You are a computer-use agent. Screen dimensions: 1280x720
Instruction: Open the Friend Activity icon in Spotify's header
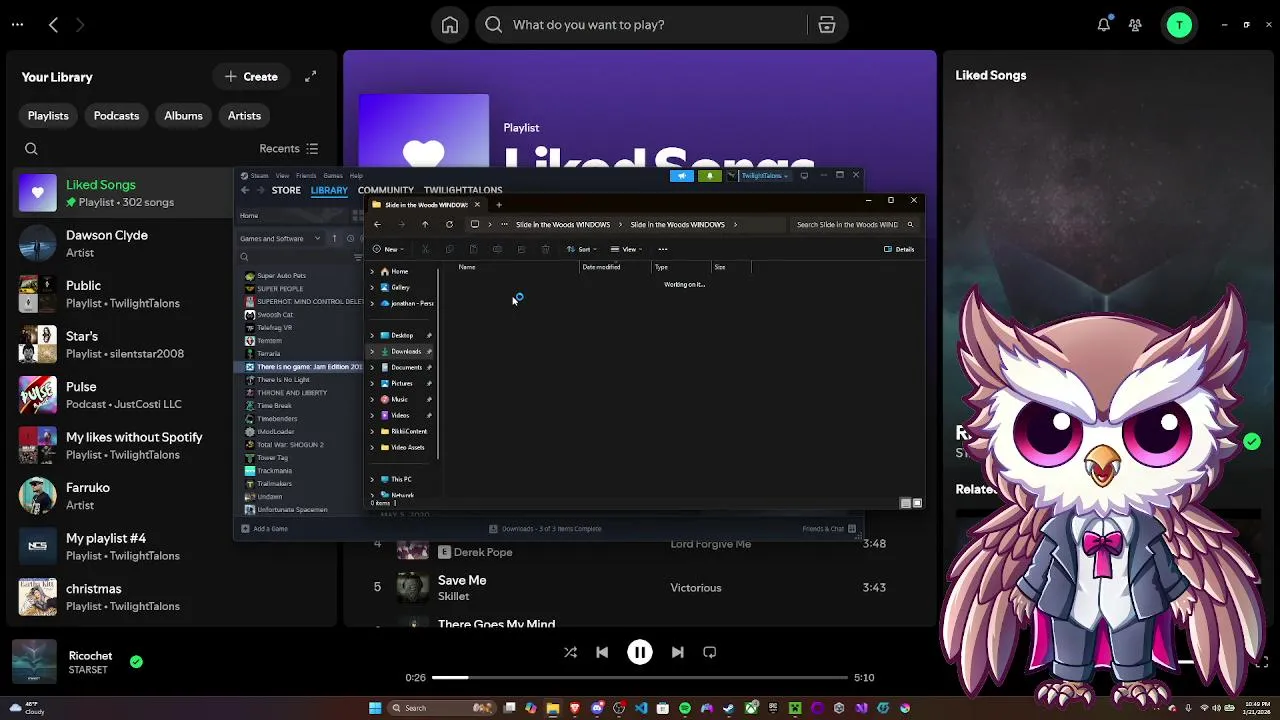[1135, 25]
